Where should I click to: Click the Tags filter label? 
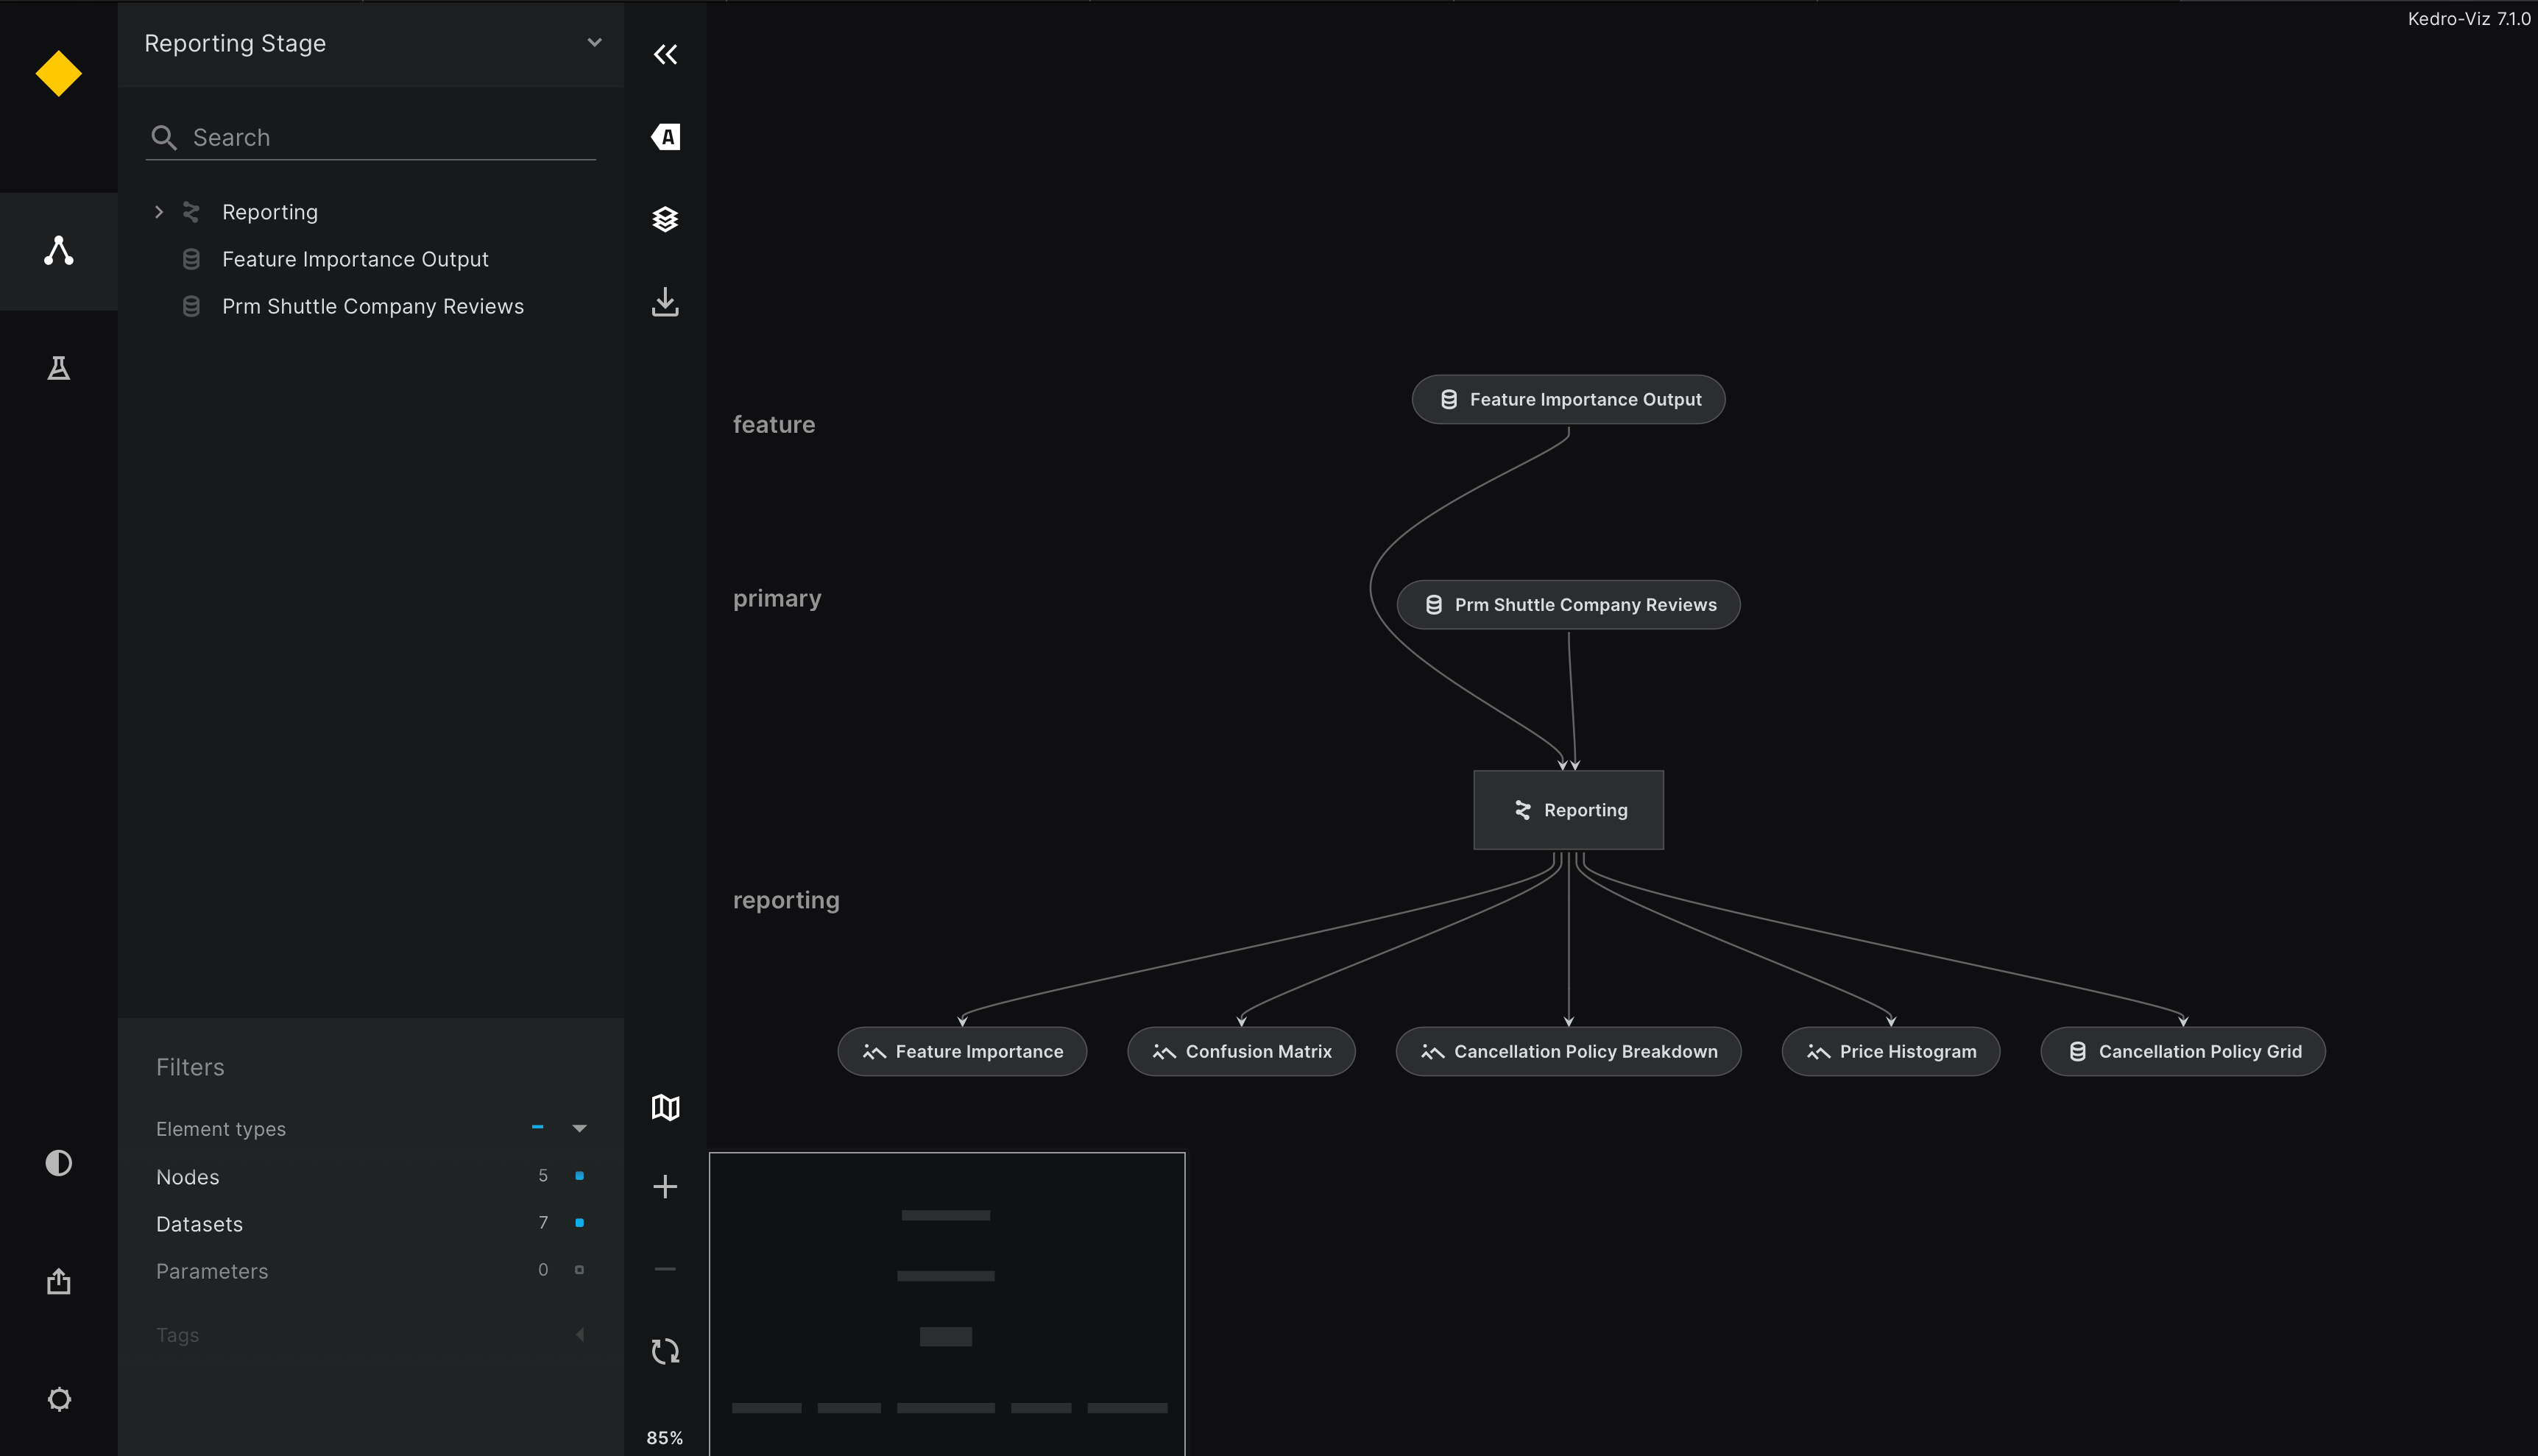pyautogui.click(x=177, y=1335)
